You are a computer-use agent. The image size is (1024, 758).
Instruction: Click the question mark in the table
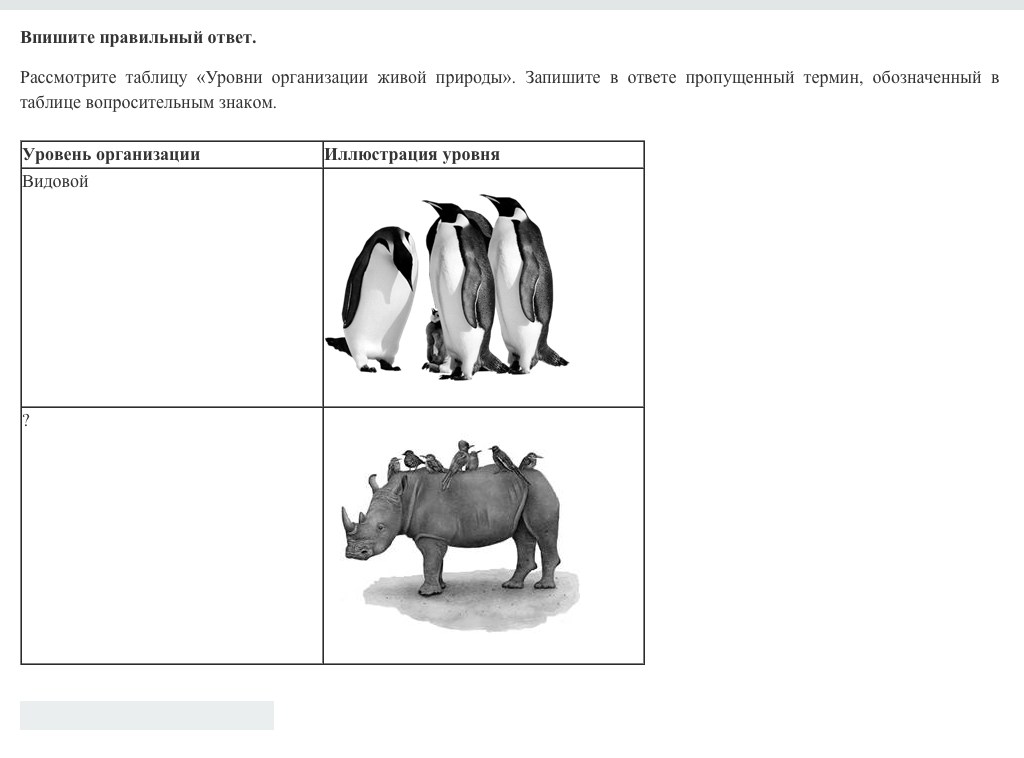point(26,421)
